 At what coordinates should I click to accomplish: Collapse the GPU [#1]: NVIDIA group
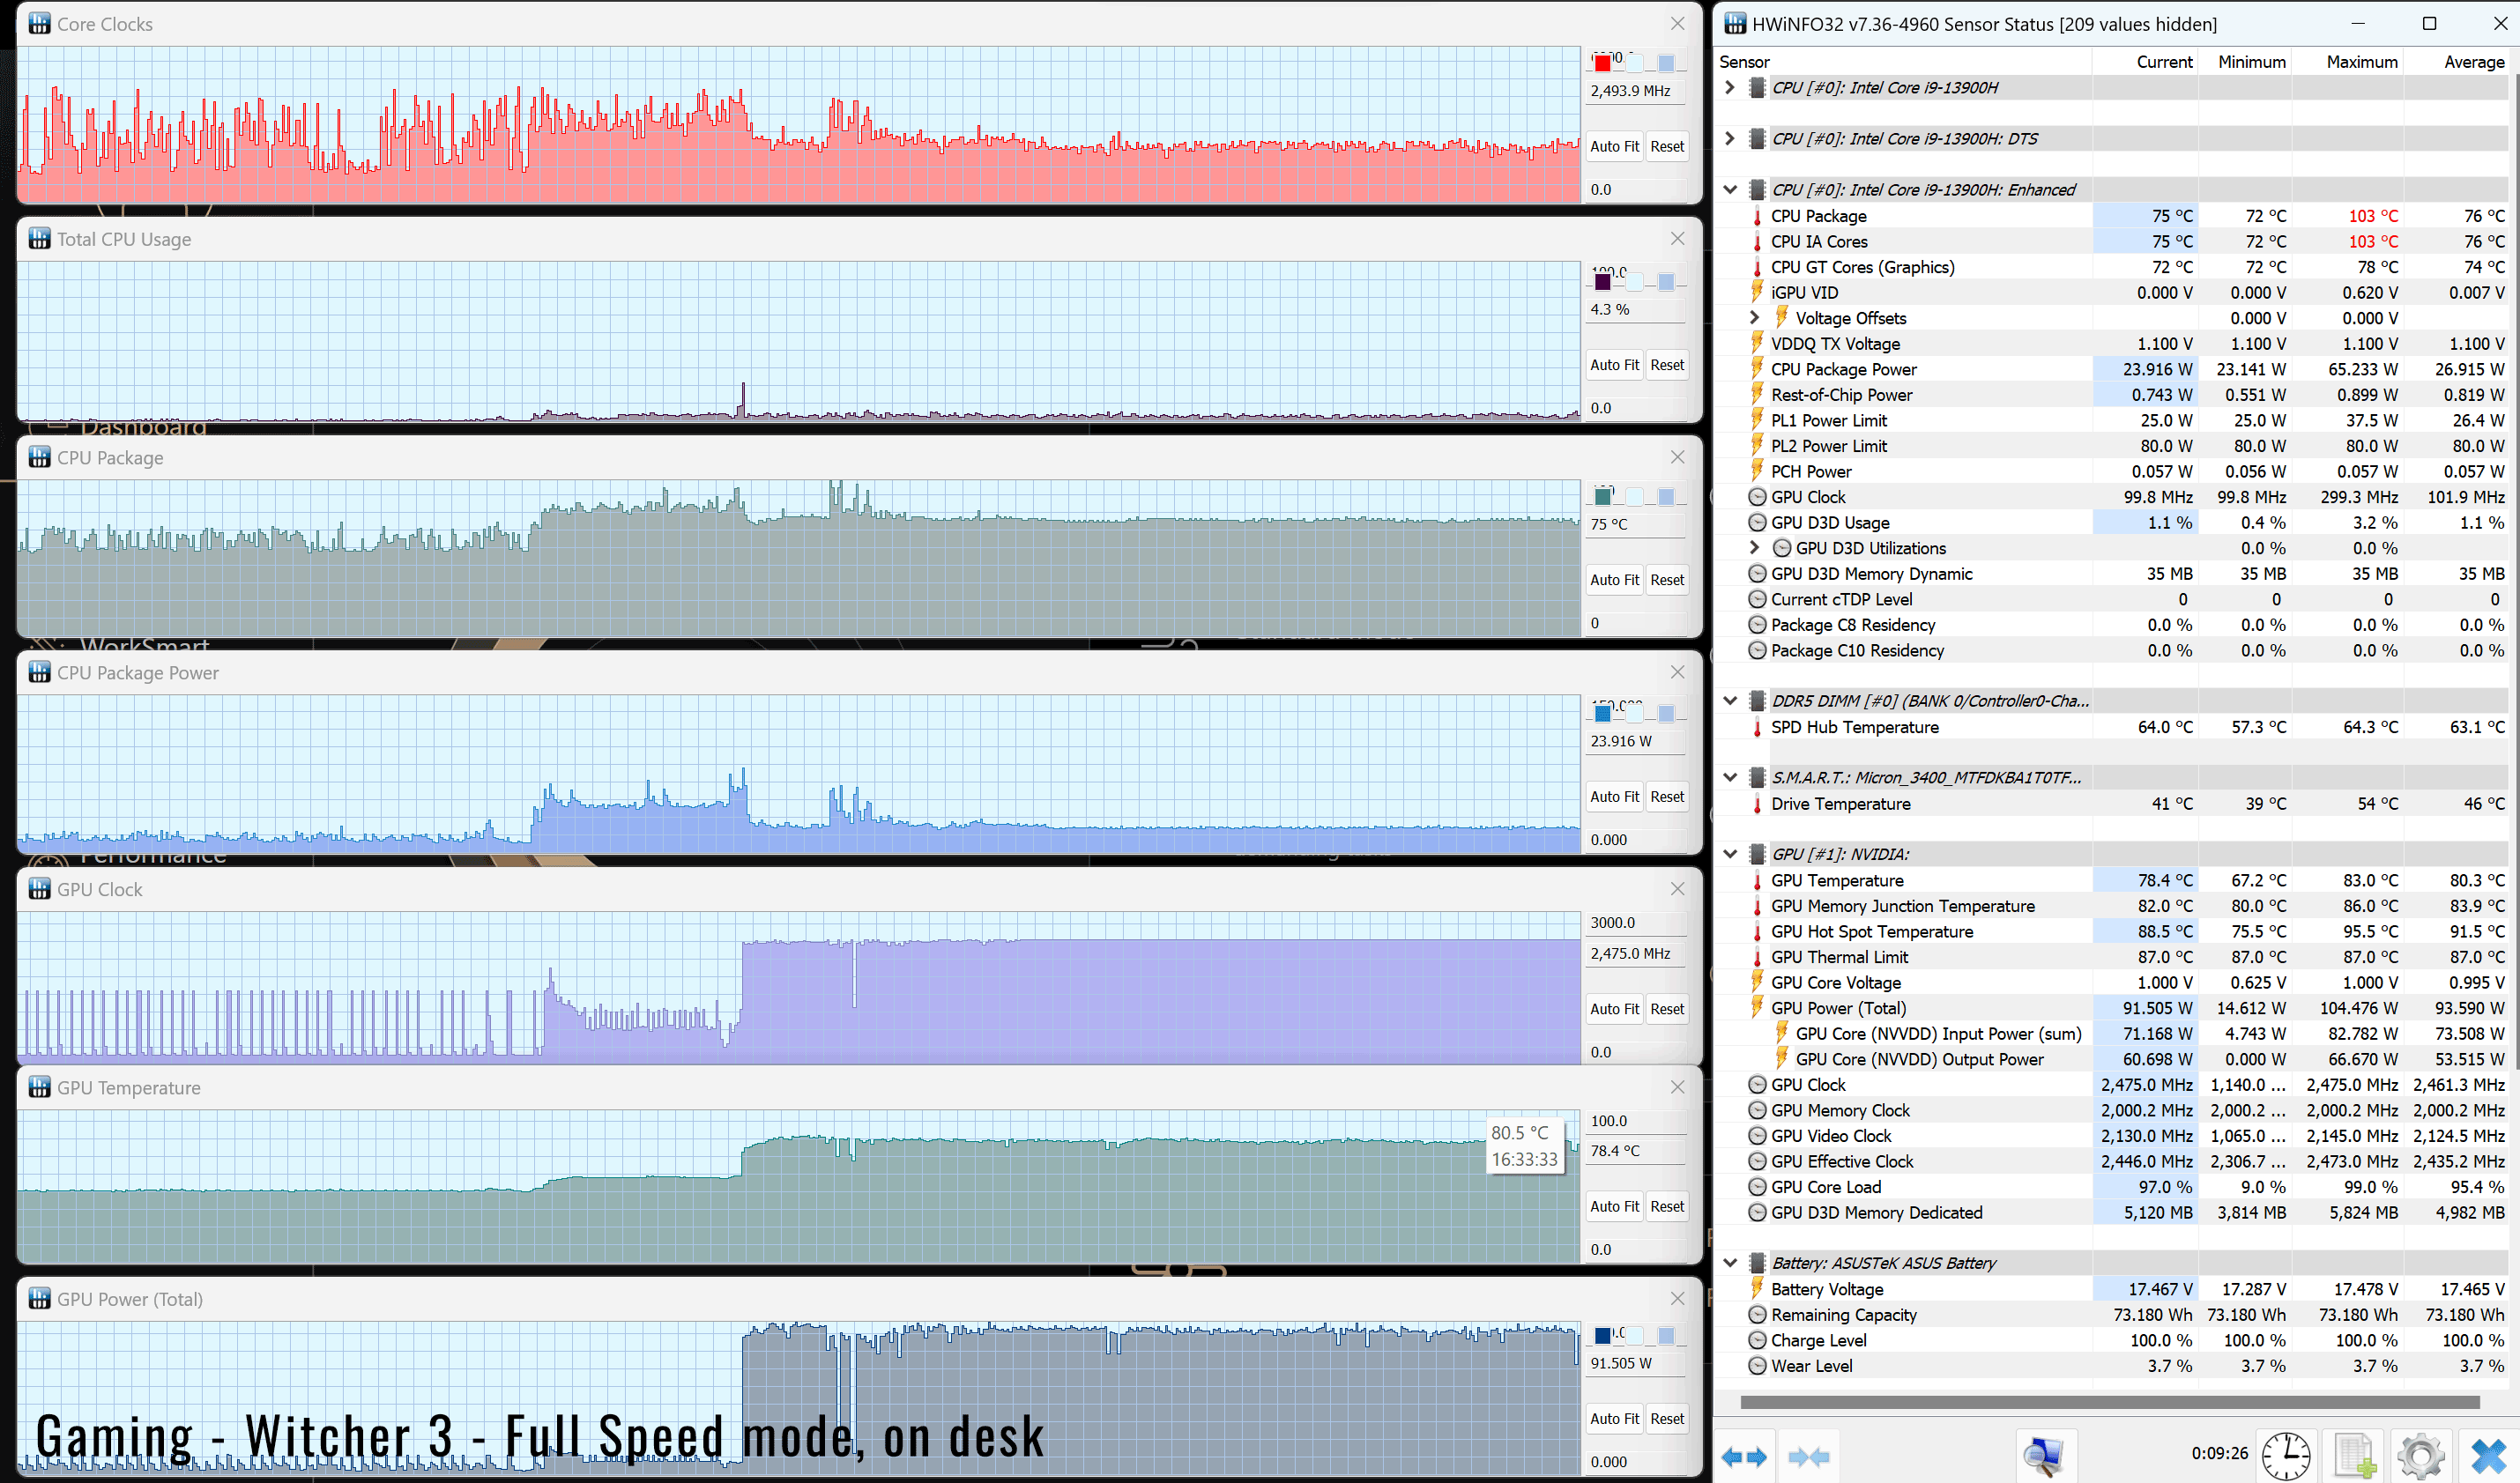[1730, 854]
